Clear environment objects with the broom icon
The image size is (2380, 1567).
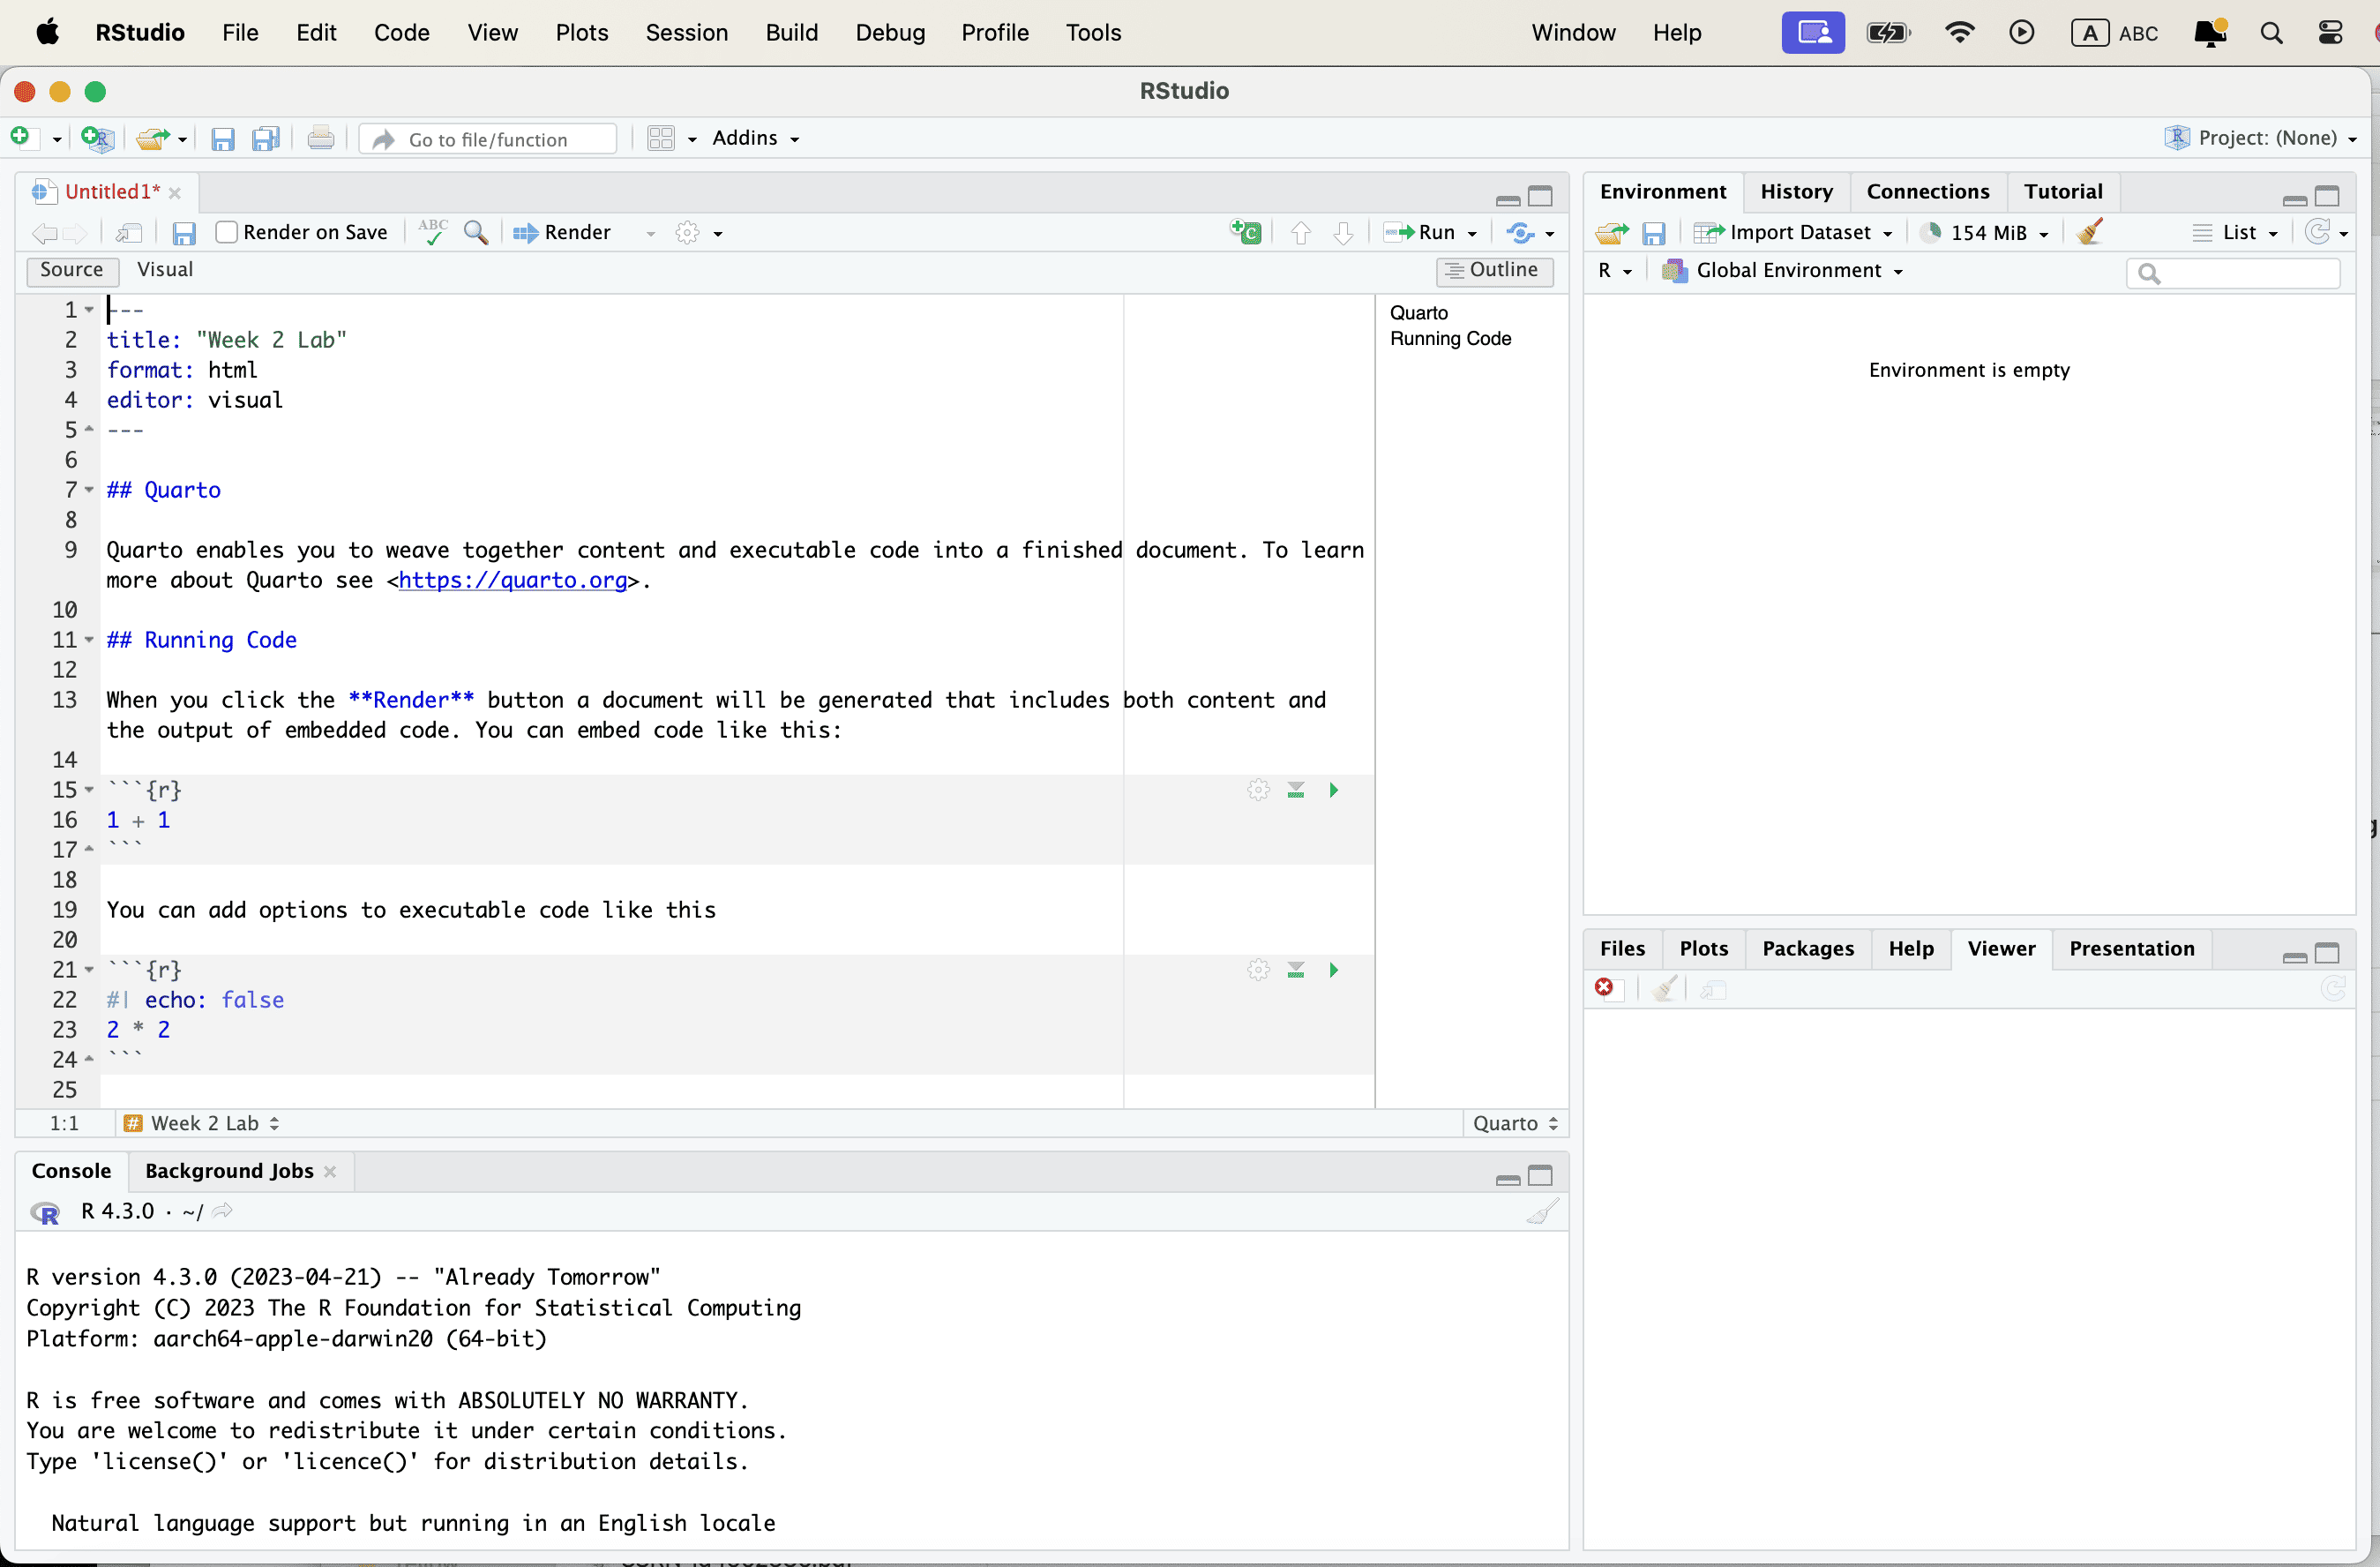(x=2089, y=232)
